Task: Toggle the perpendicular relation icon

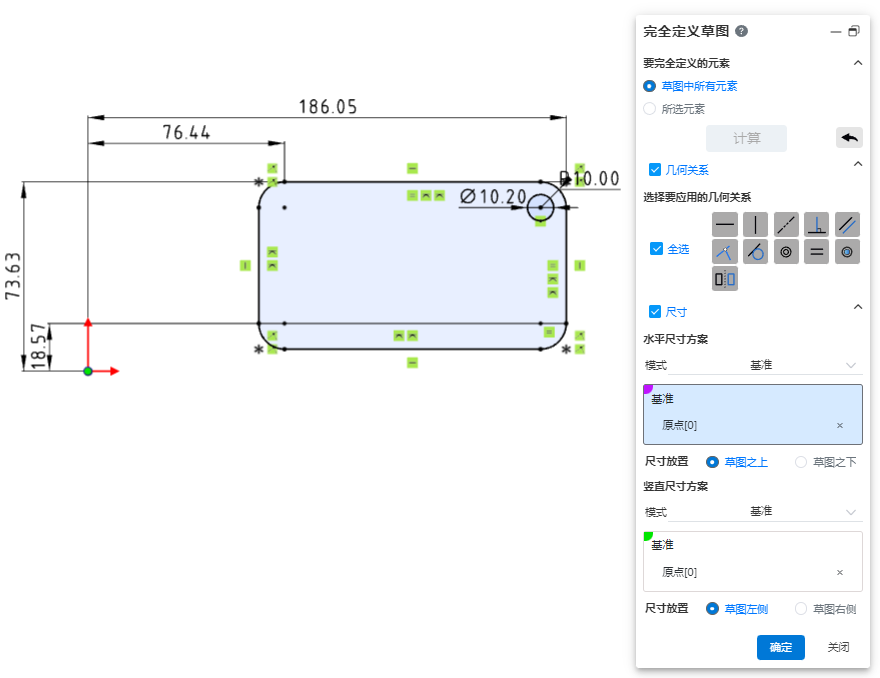Action: (817, 225)
